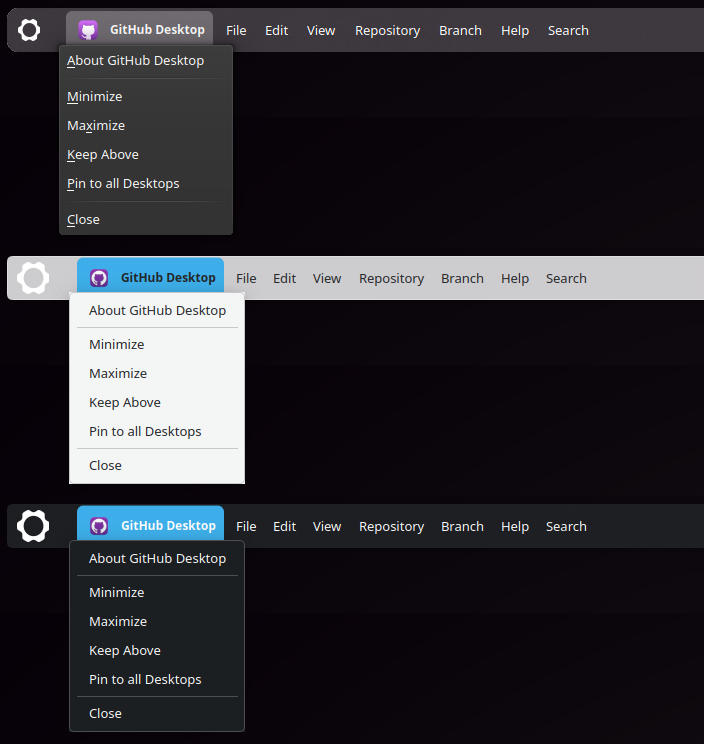Click GitHub Desktop cat icon in top panel
Screen dimensions: 704x744
click(88, 30)
